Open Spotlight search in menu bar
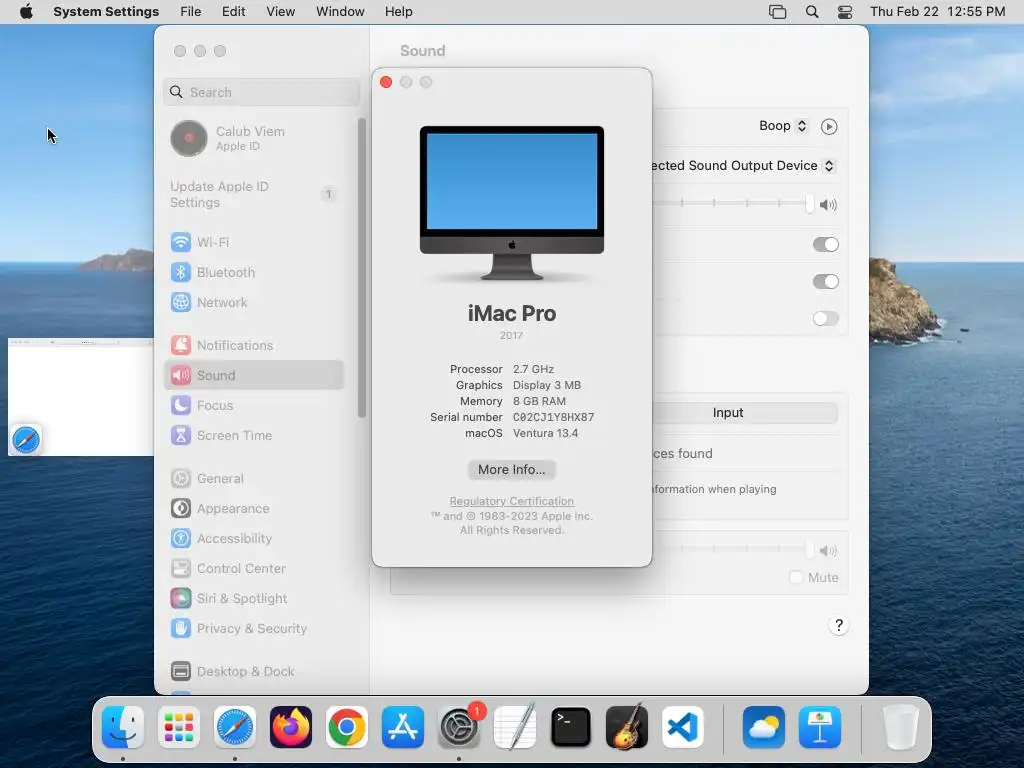1024x768 pixels. pyautogui.click(x=812, y=12)
